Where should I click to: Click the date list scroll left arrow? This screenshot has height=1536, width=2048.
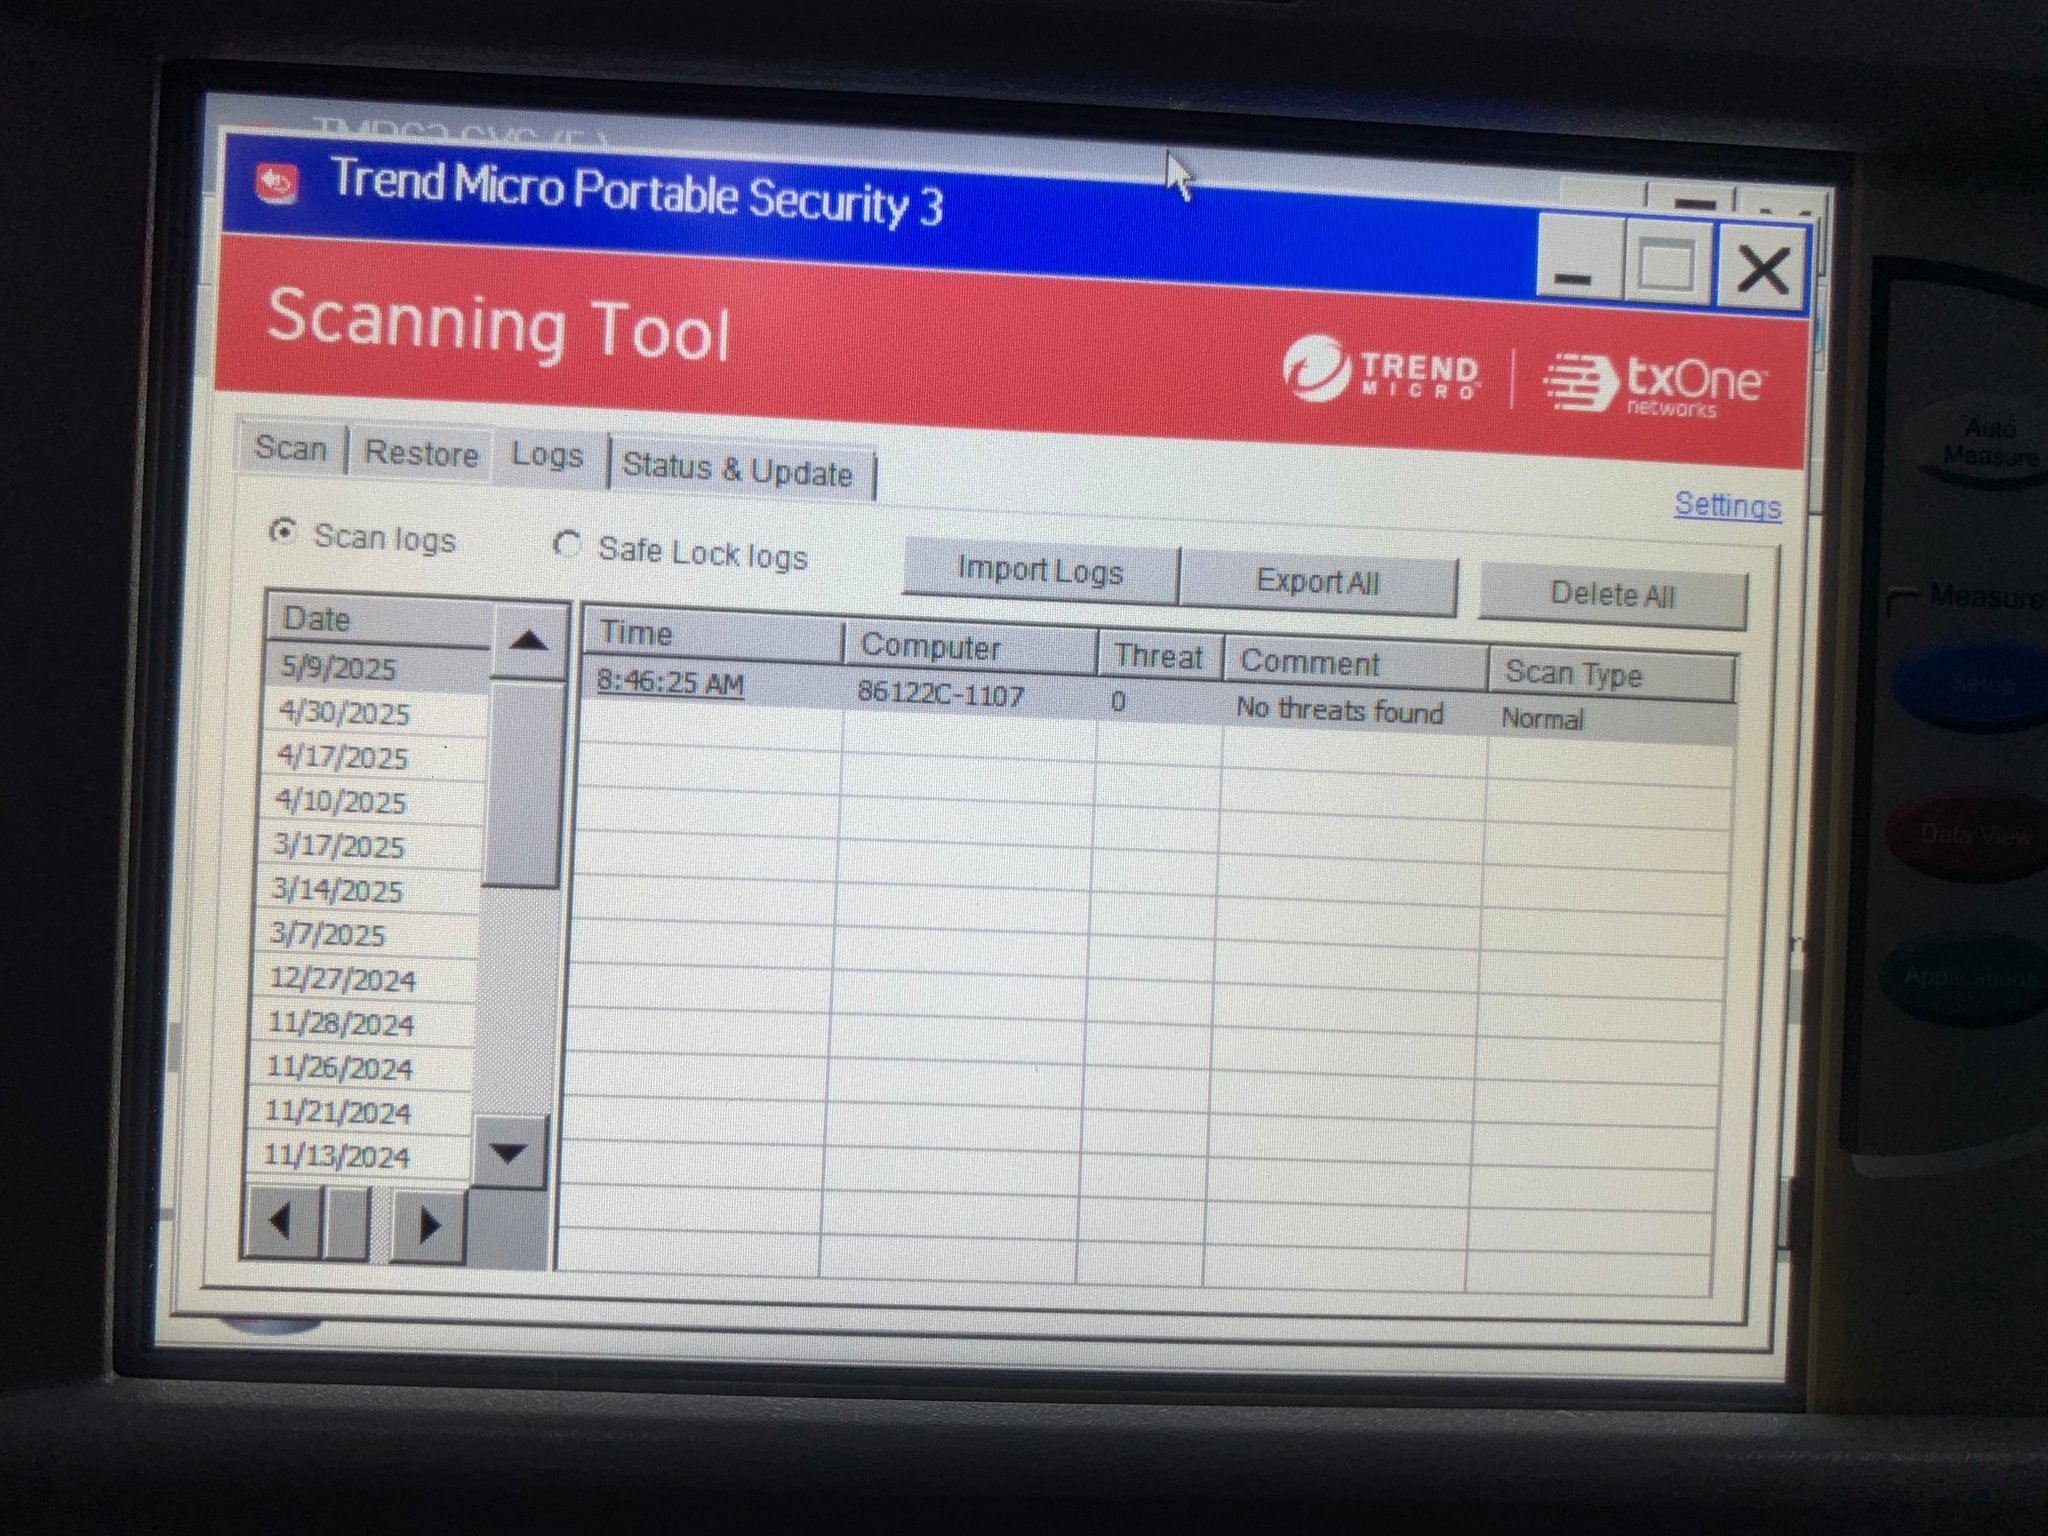tap(281, 1221)
